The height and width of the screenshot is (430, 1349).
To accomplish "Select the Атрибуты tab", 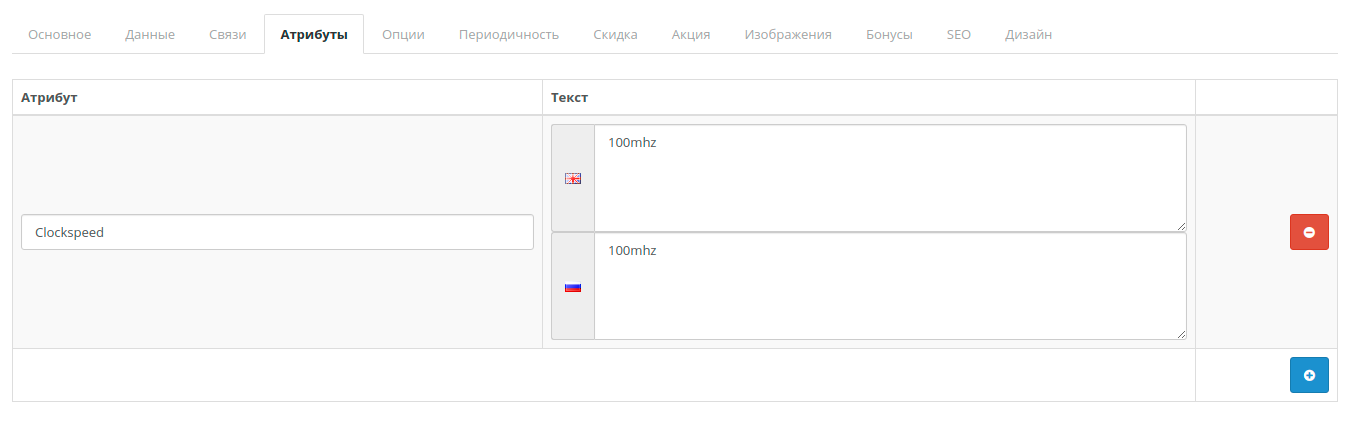I will (x=314, y=35).
